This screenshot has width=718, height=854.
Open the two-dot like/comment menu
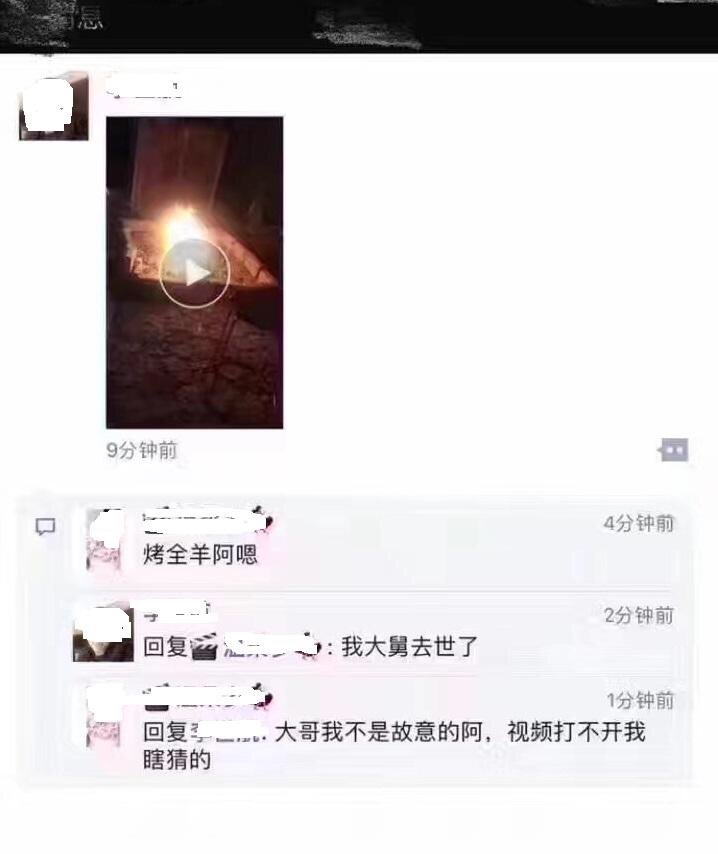pos(674,450)
